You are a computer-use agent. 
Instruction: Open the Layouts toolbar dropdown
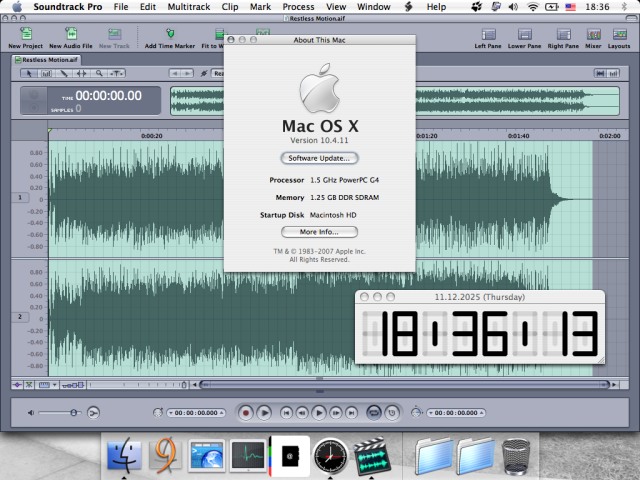pyautogui.click(x=619, y=36)
